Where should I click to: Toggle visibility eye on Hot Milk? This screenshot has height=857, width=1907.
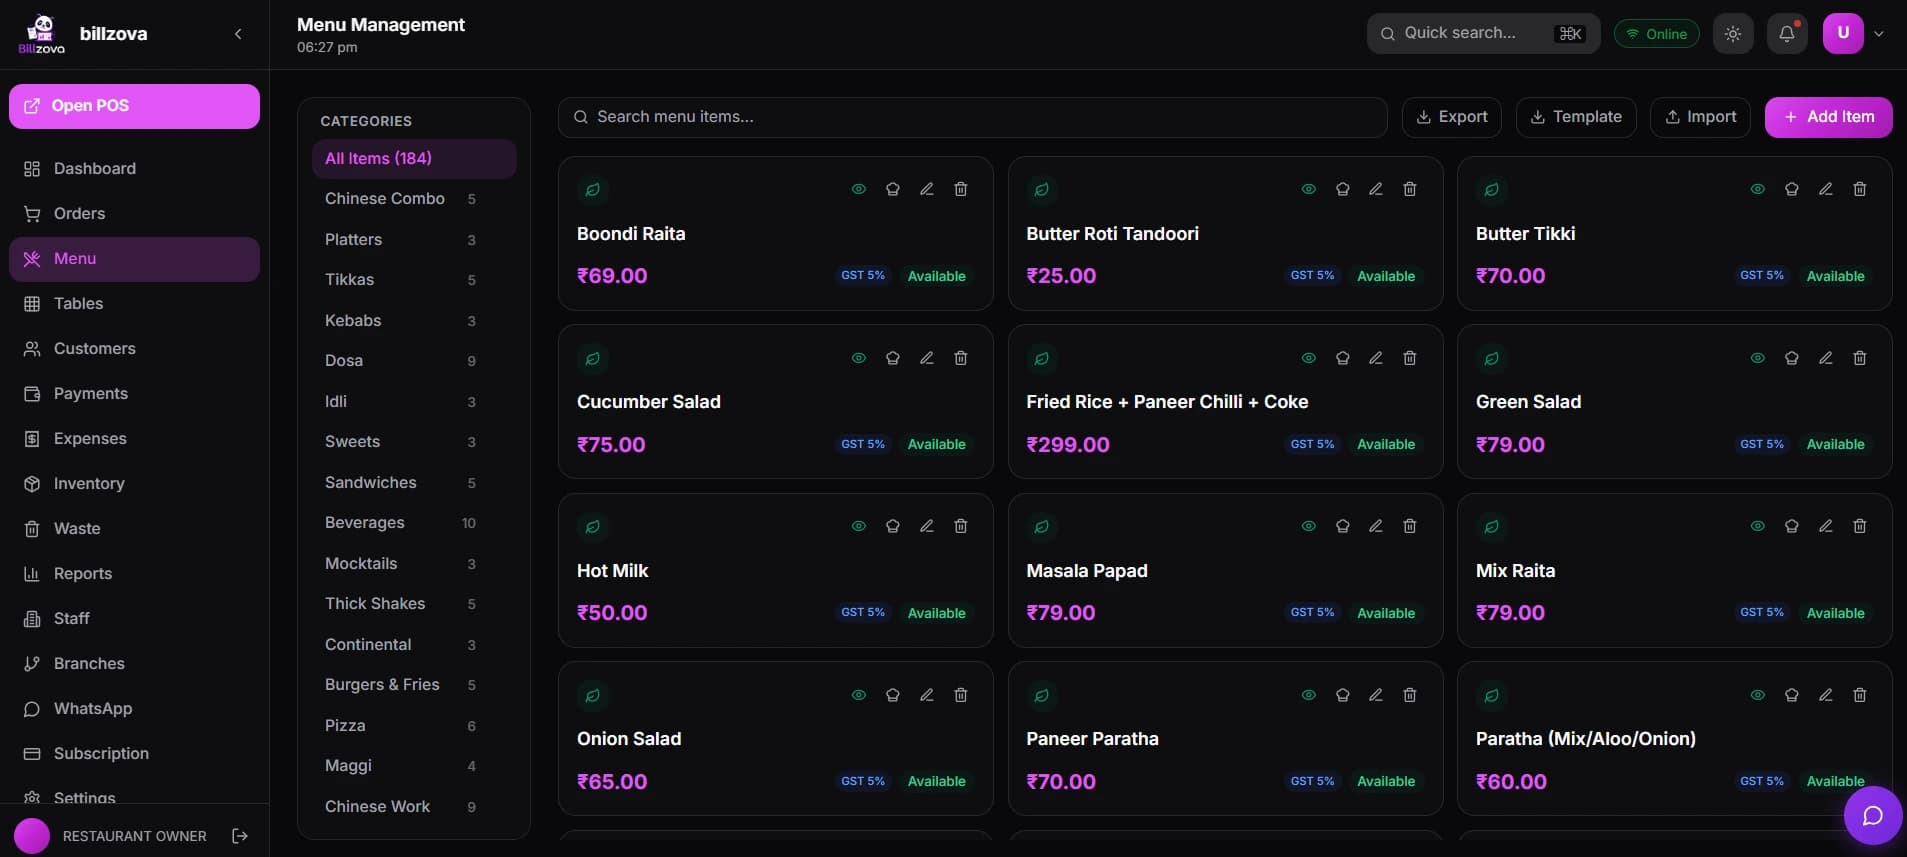(x=859, y=526)
